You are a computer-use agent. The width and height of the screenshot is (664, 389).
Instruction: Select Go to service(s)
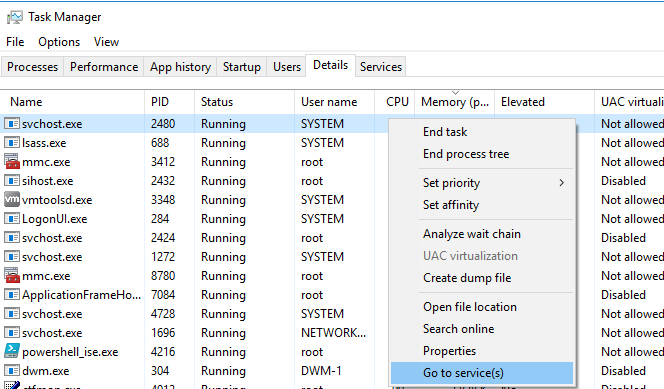click(x=482, y=373)
